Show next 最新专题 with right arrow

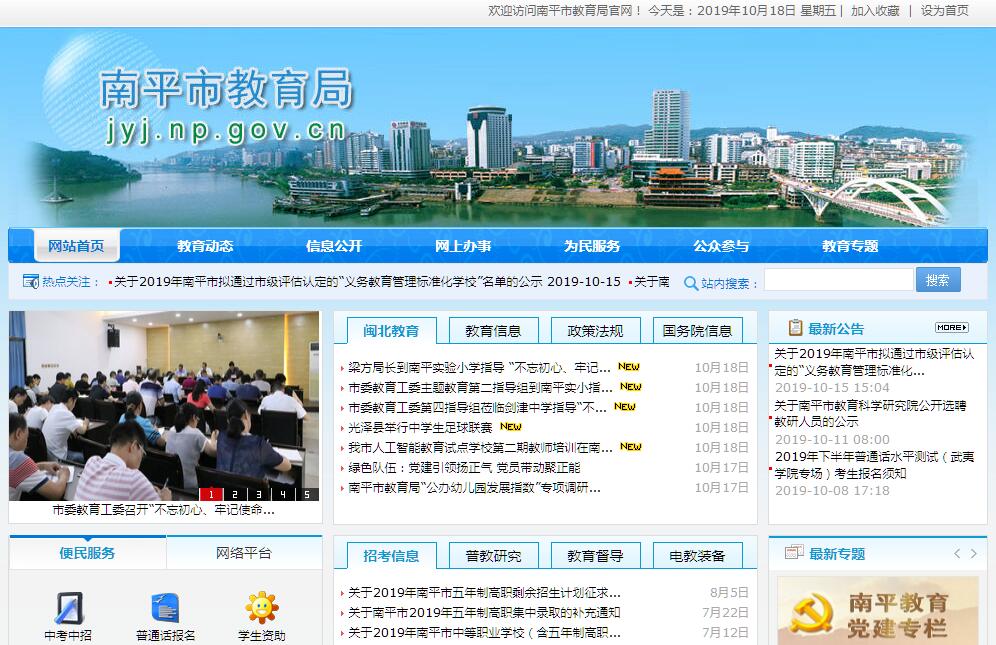point(973,553)
